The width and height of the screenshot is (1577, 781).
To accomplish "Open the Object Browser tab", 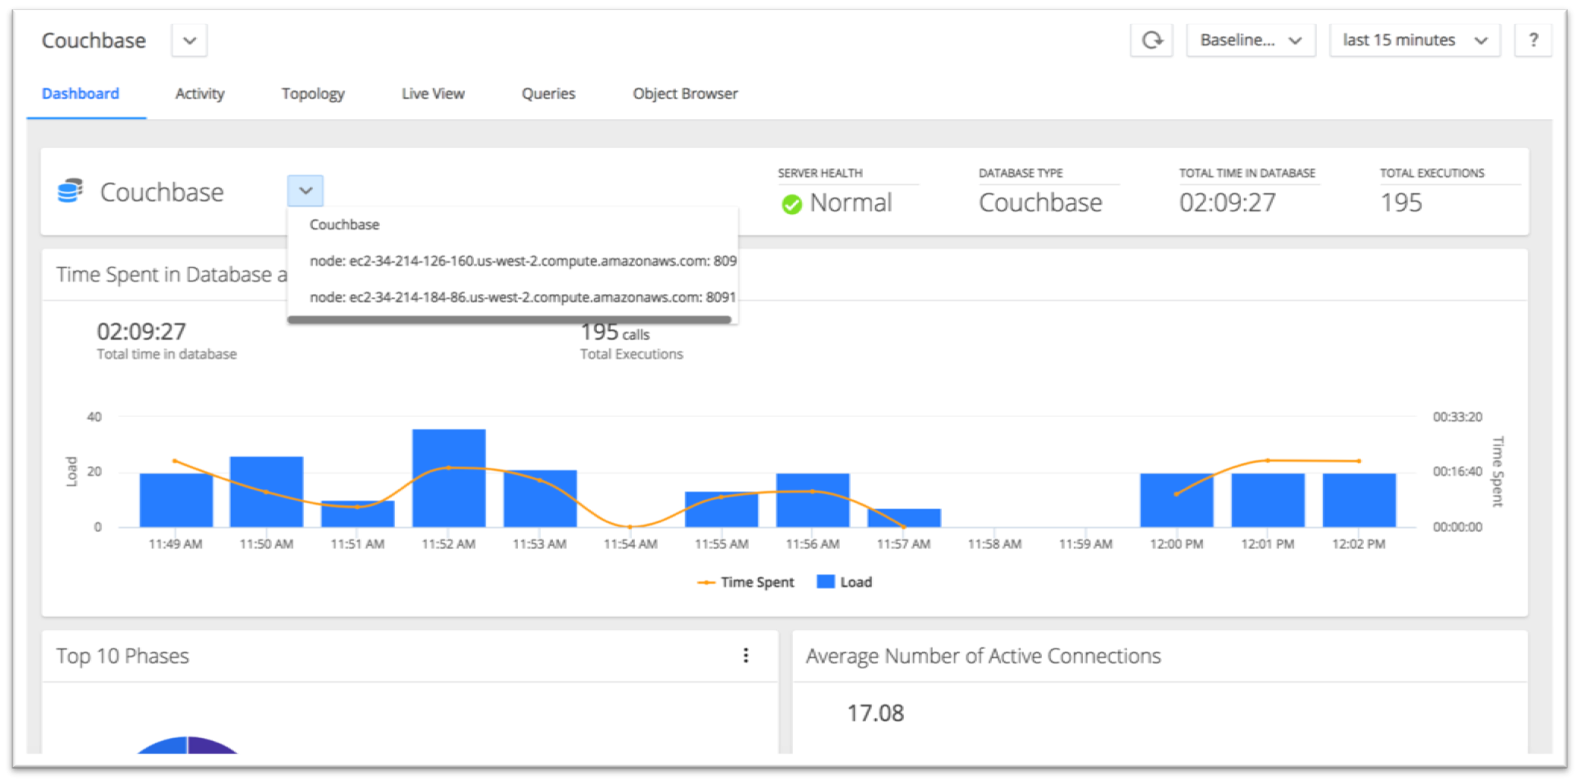I will click(685, 93).
